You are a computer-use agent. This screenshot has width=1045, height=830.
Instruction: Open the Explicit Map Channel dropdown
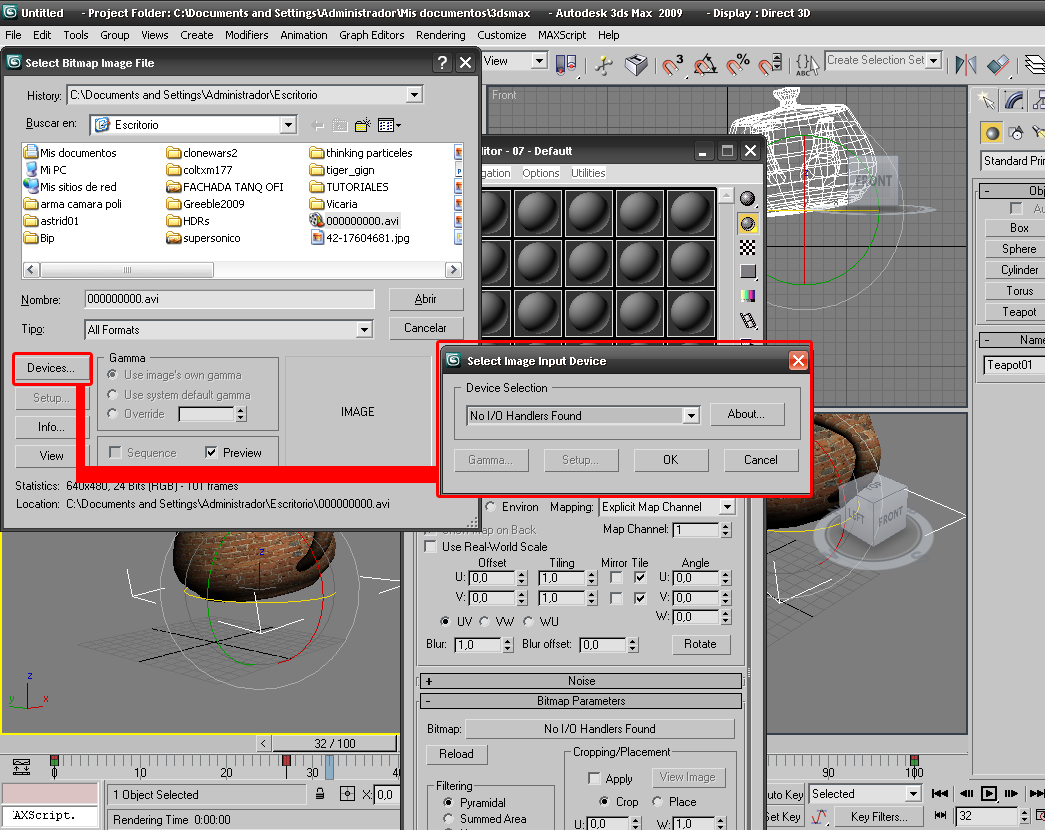pos(727,507)
